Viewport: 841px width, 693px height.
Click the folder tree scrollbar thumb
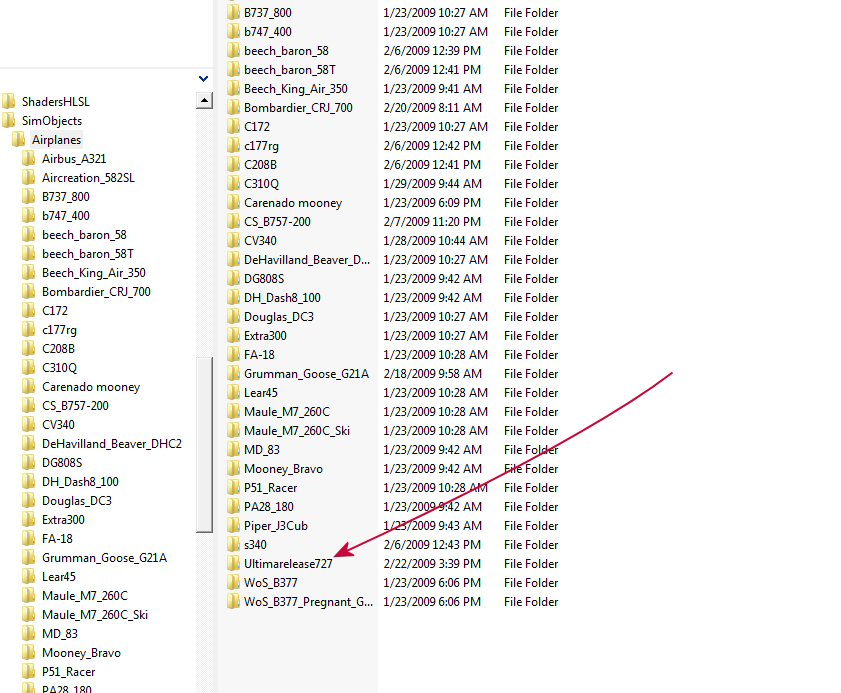pos(204,445)
